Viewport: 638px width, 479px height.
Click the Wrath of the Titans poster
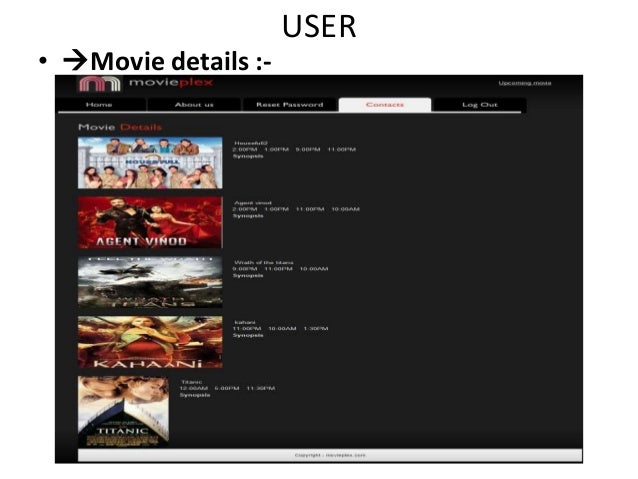coord(150,282)
